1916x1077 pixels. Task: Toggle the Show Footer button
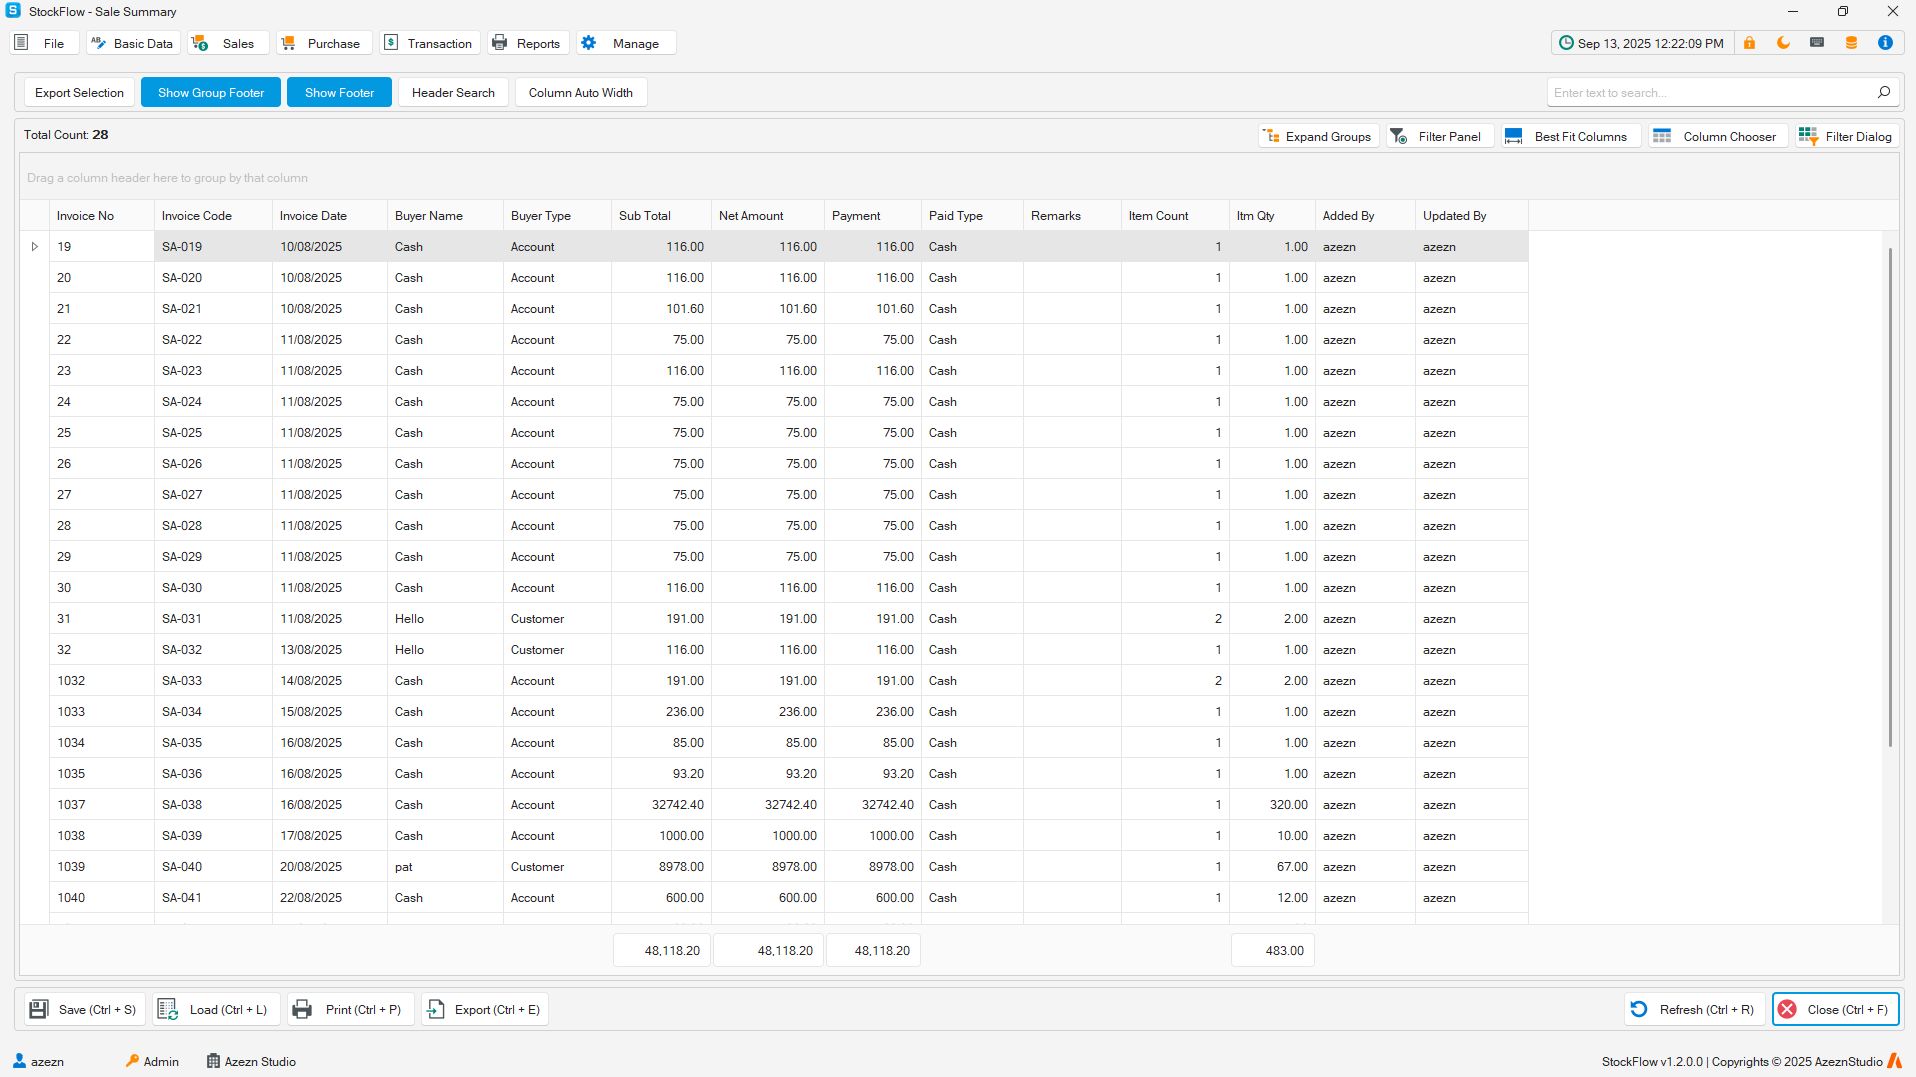pos(339,92)
